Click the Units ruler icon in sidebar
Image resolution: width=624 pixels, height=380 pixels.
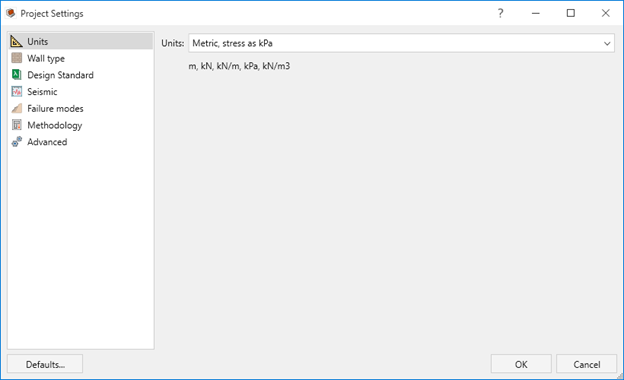click(x=16, y=41)
